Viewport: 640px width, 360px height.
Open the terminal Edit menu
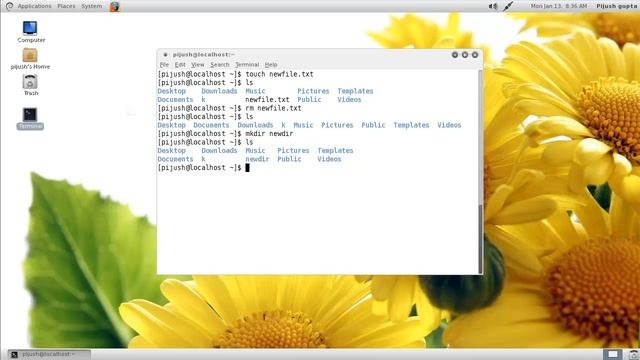[x=180, y=64]
